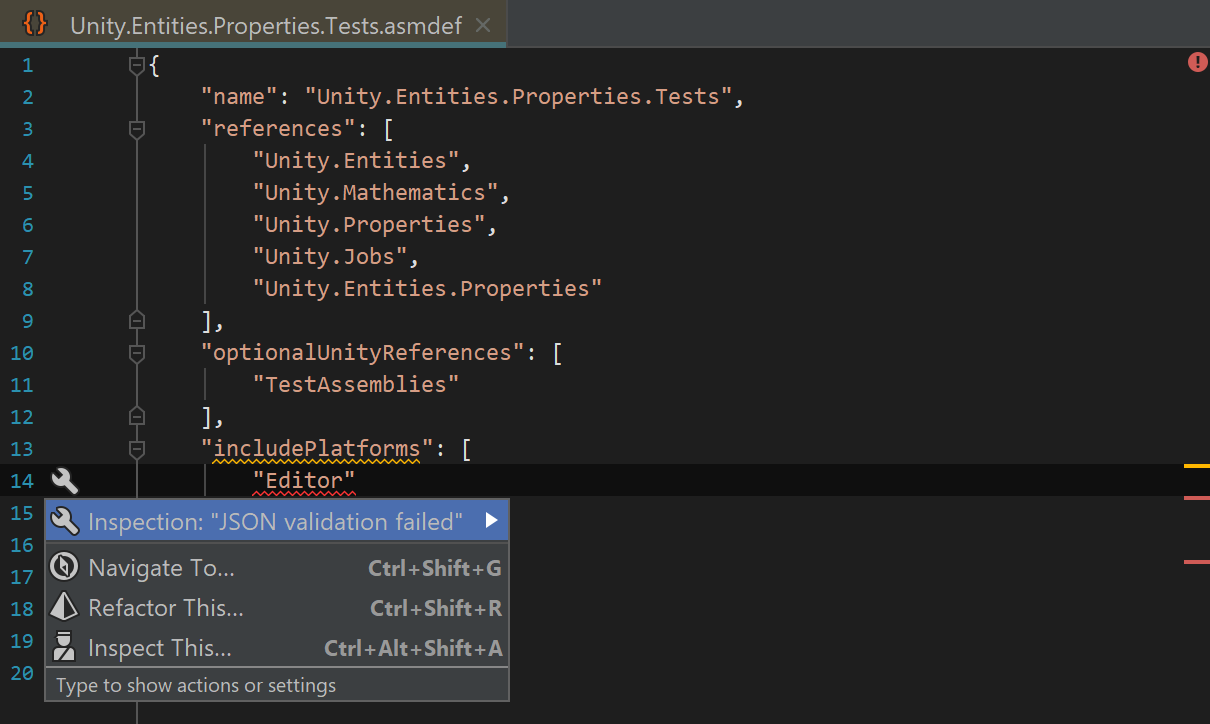This screenshot has height=724, width=1210.
Task: Select the Unity.Entities.Properties.Tests.asmdef editor tab
Action: [x=265, y=26]
